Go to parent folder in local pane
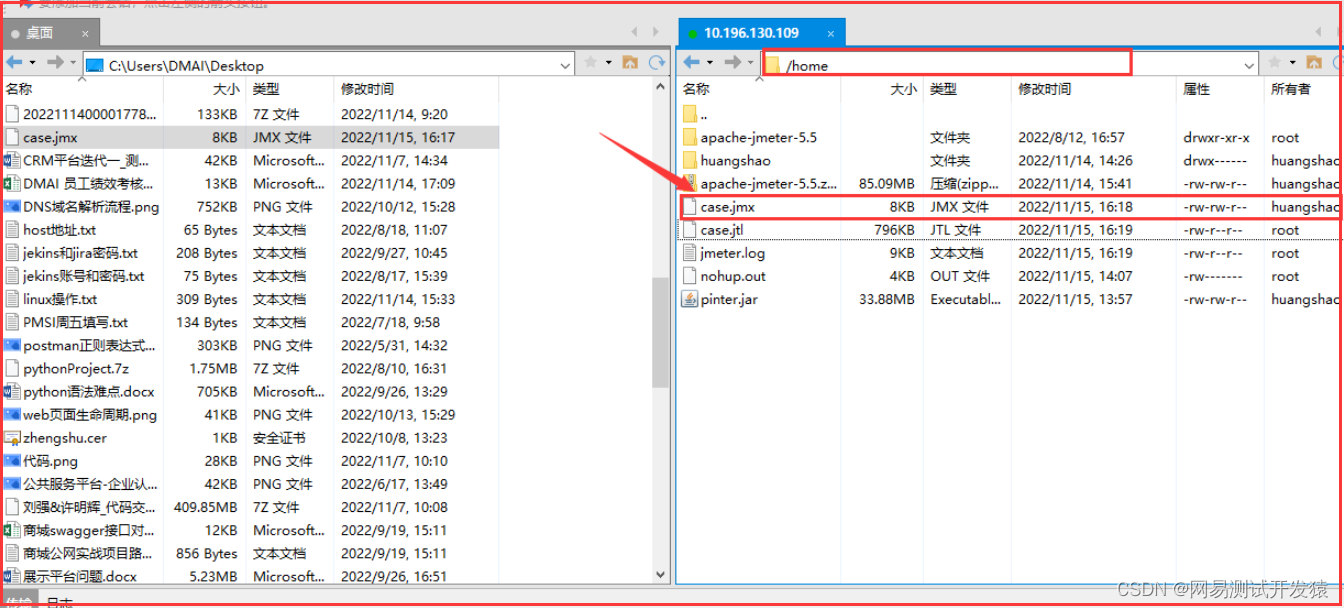The image size is (1344, 608). pyautogui.click(x=630, y=63)
